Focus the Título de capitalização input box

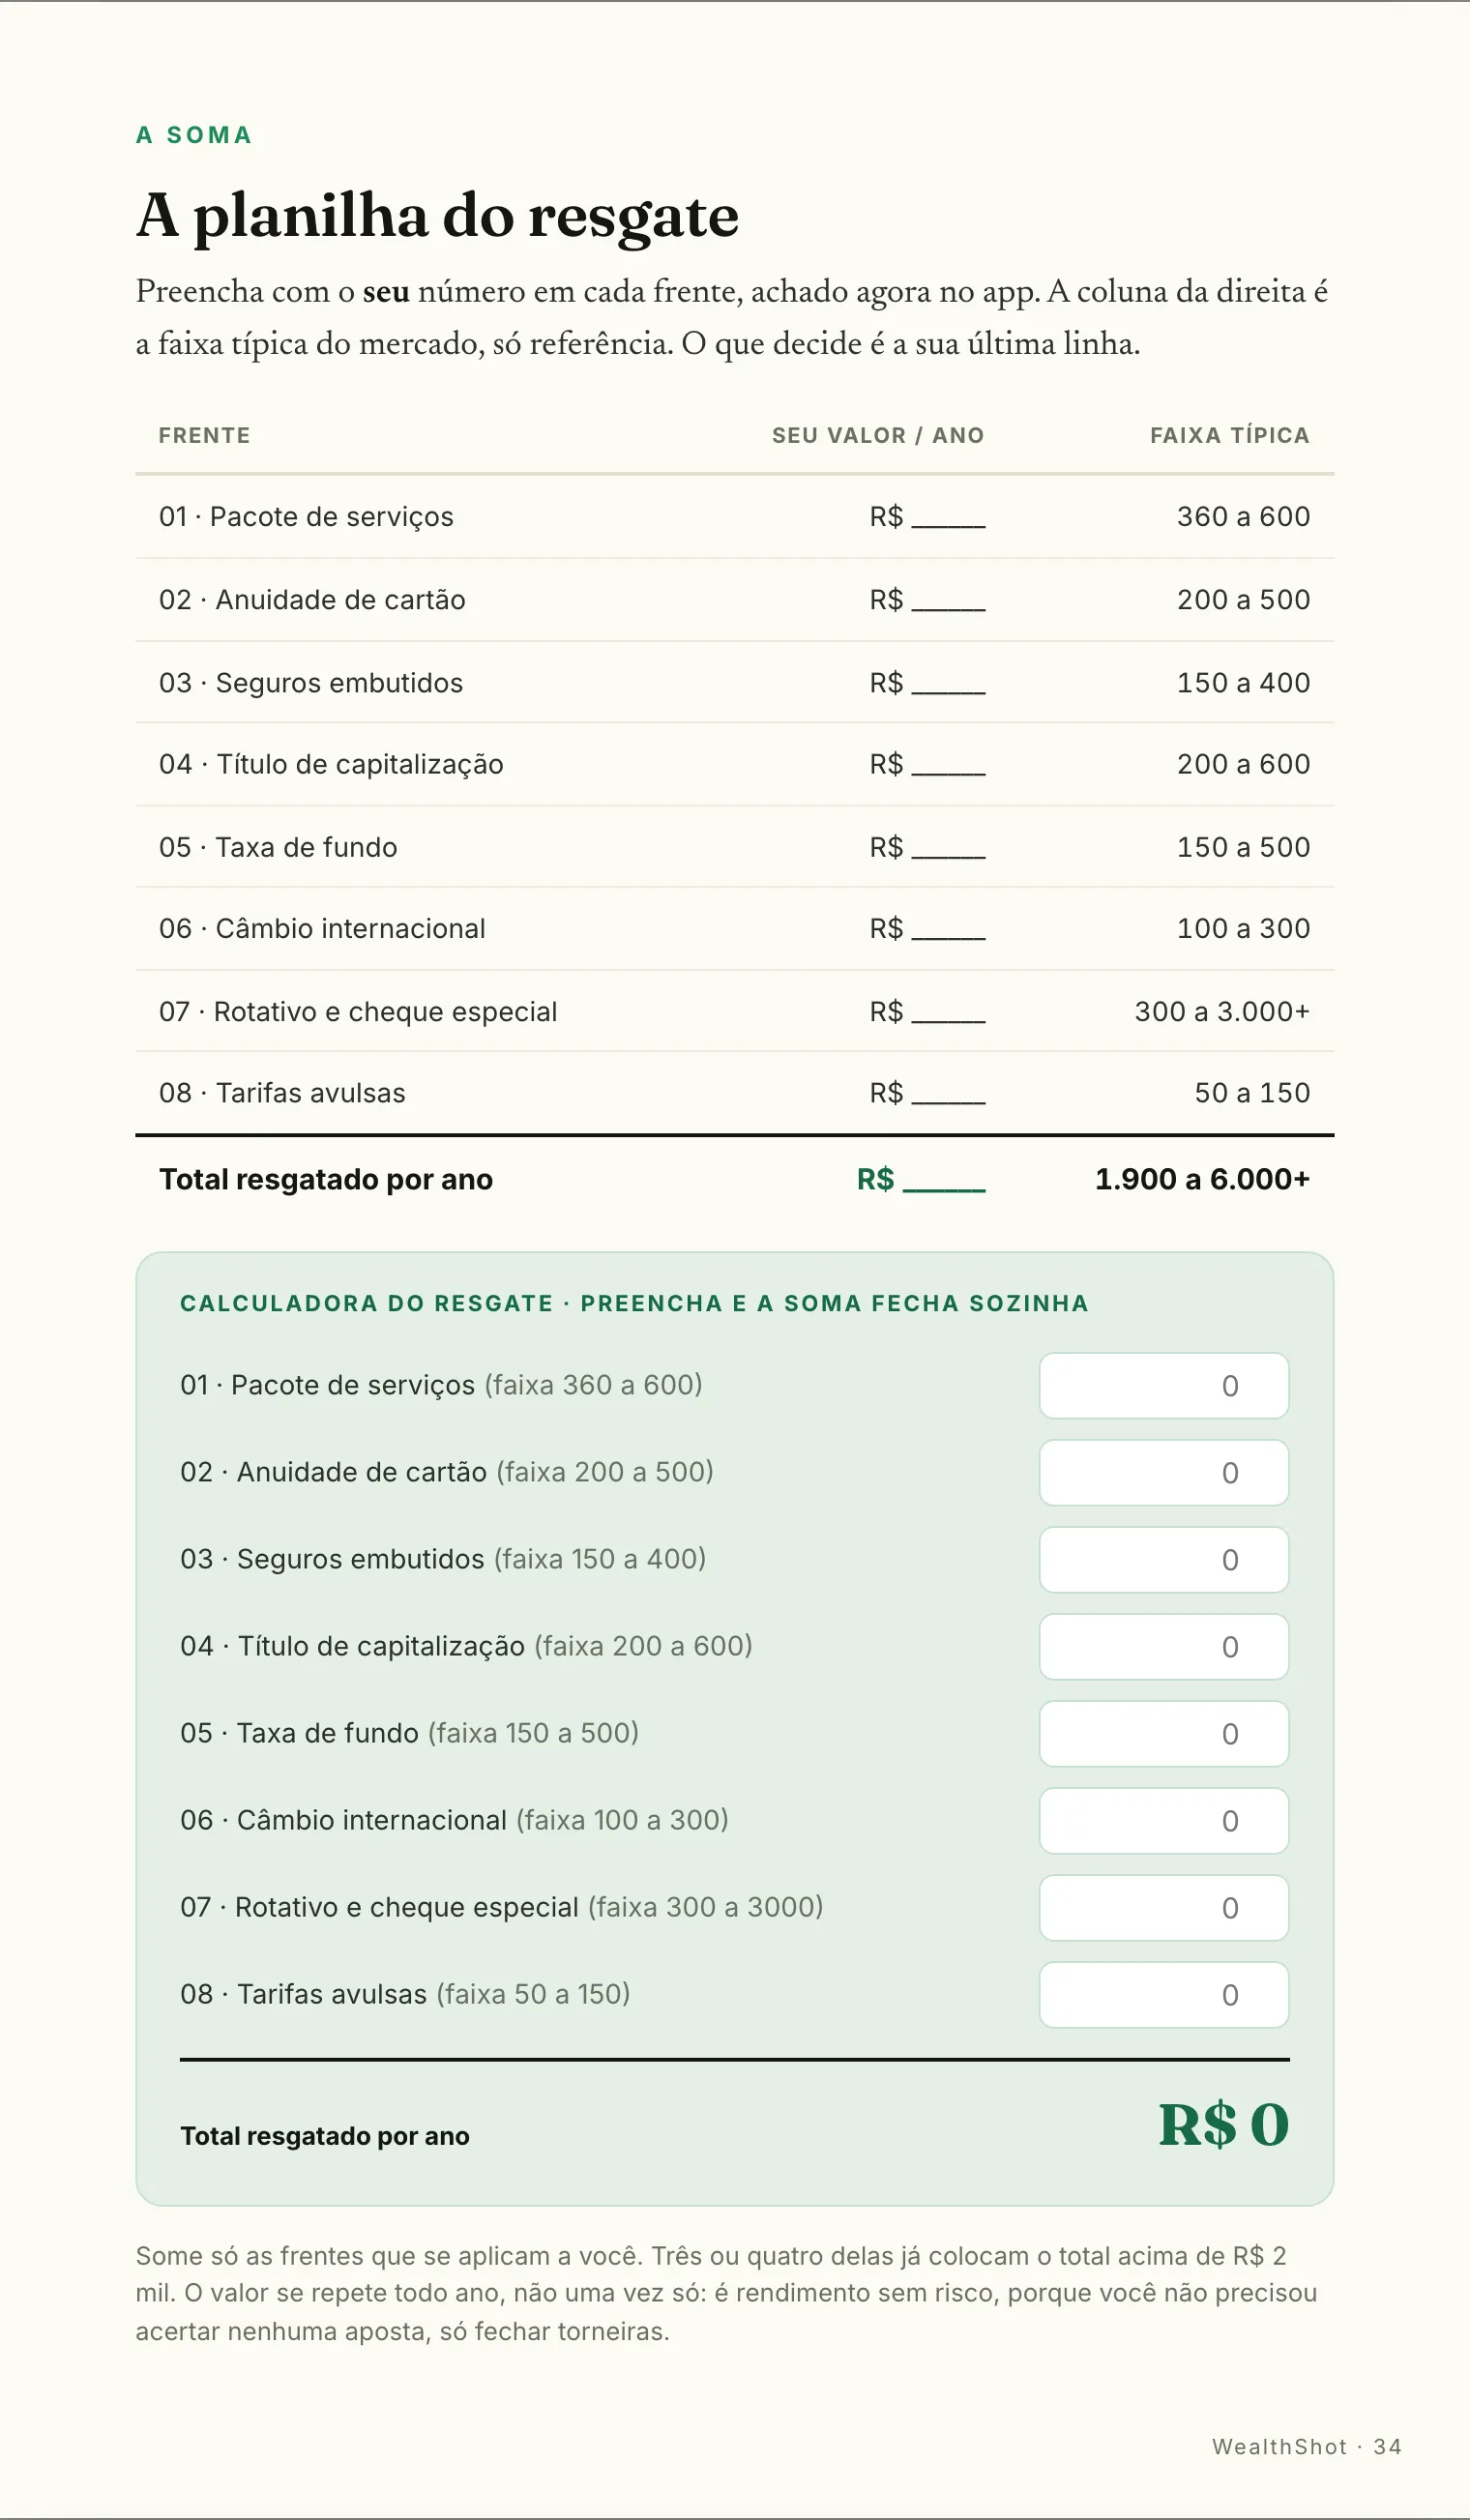[1164, 1646]
